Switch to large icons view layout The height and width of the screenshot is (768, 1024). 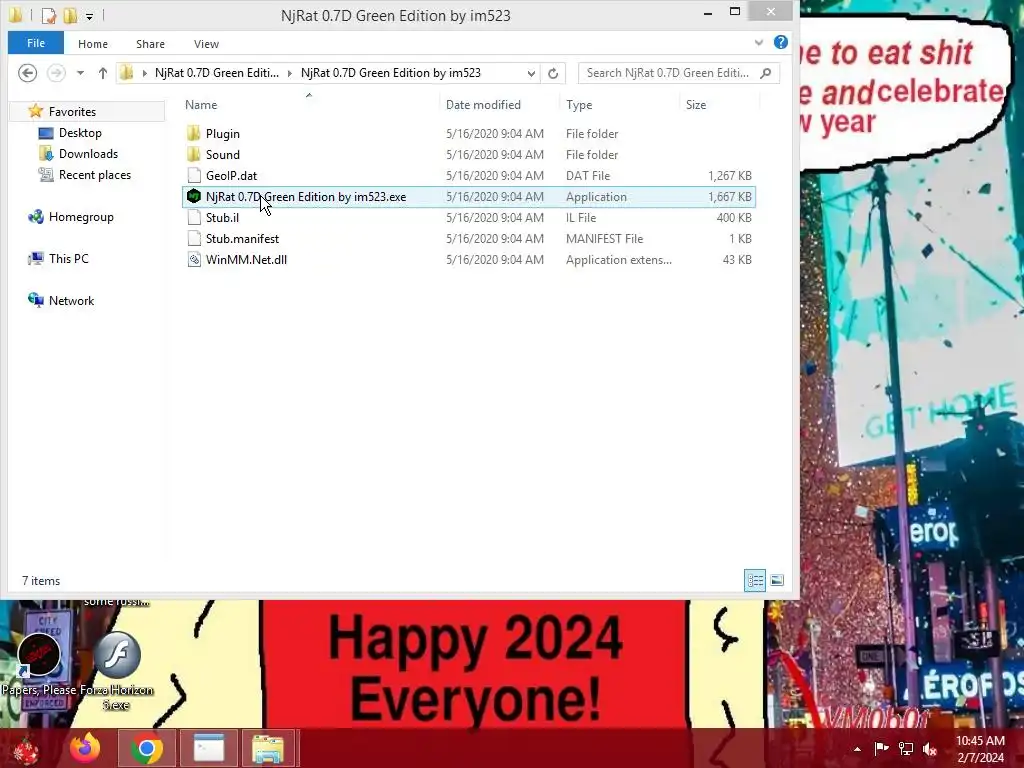click(x=776, y=580)
